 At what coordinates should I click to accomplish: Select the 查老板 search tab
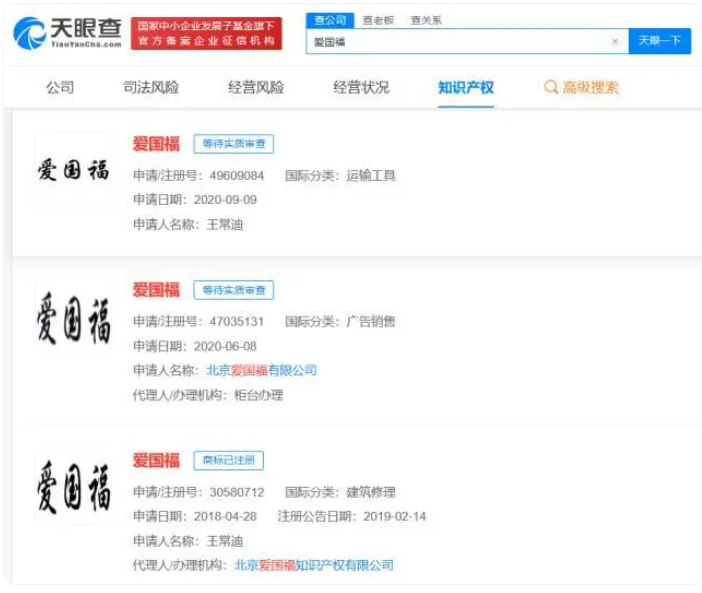(x=378, y=20)
